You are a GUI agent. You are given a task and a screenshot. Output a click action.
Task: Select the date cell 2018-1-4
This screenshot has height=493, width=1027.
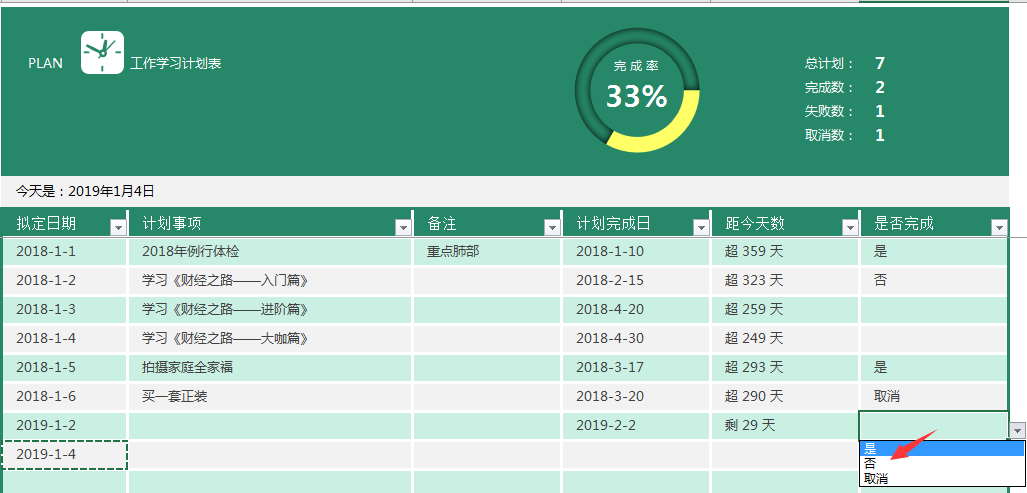tap(65, 338)
